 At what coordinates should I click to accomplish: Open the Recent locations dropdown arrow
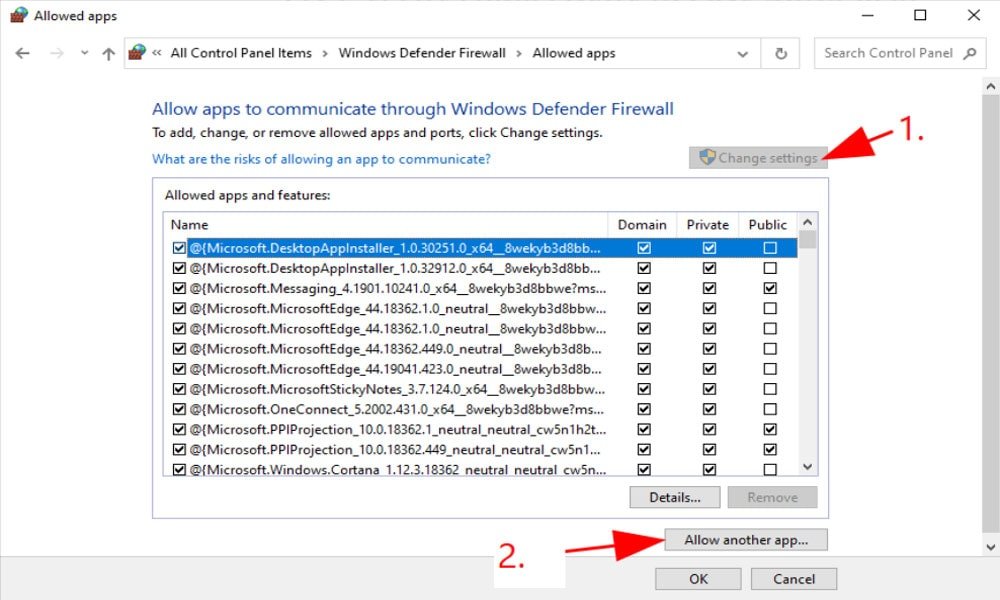click(x=84, y=54)
